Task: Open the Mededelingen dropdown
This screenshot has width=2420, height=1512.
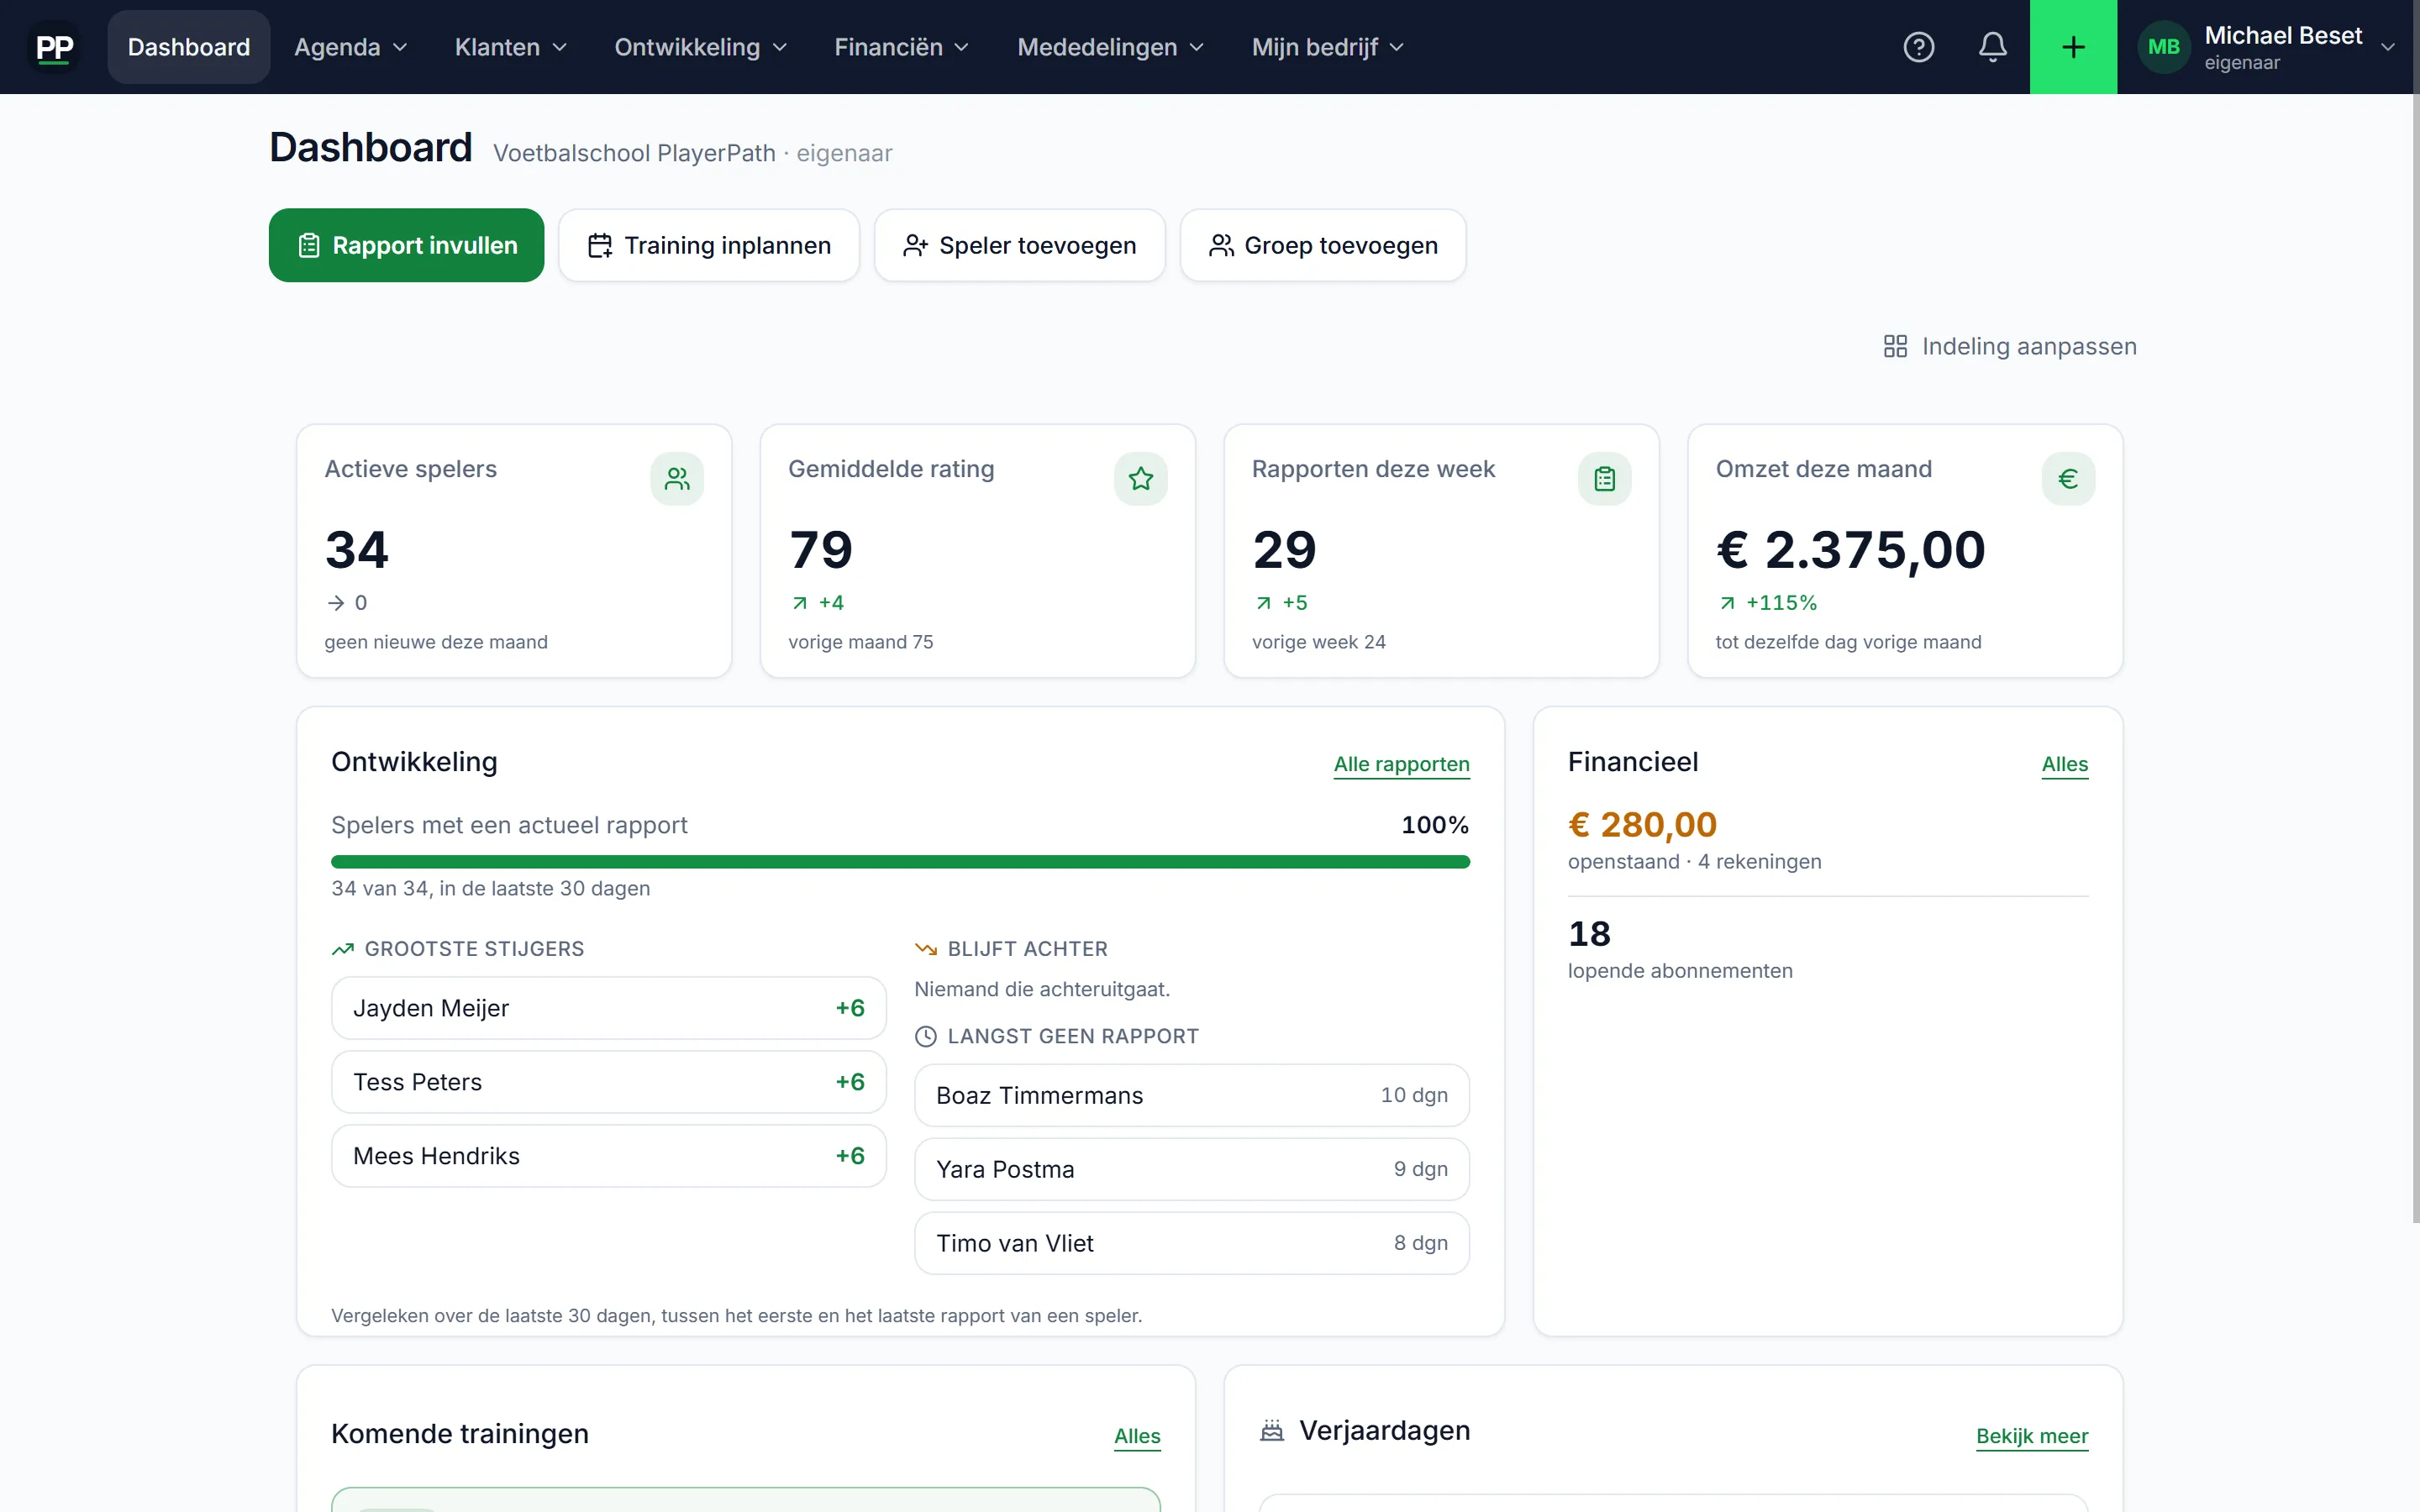Action: (1111, 47)
